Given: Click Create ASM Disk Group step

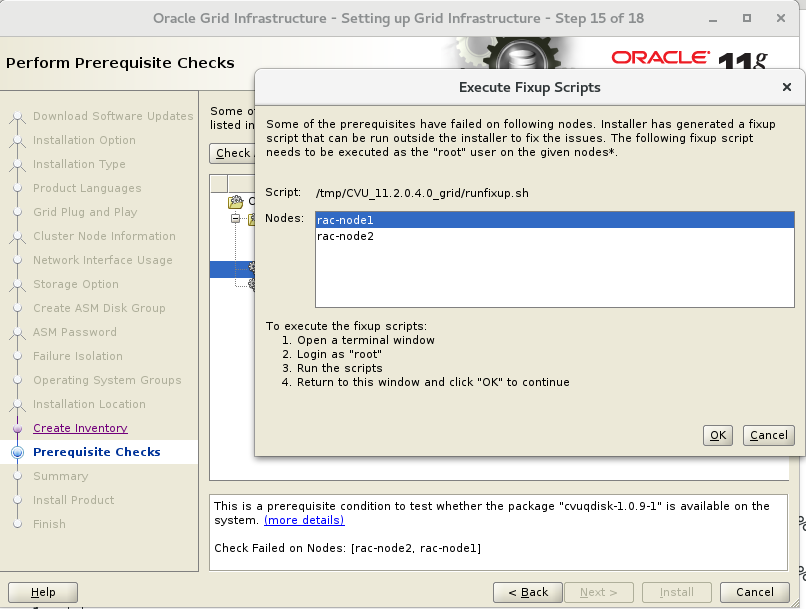Looking at the screenshot, I should 99,308.
